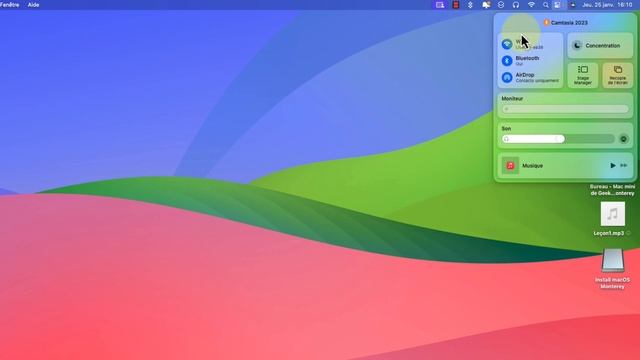
Task: Open Spotlight search magnifier icon
Action: coord(546,5)
